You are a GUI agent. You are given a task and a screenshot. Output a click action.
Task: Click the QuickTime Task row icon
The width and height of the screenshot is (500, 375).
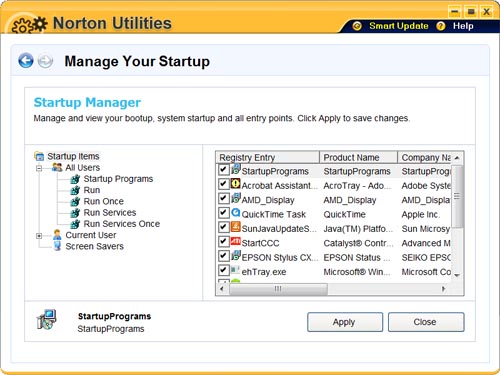click(236, 212)
